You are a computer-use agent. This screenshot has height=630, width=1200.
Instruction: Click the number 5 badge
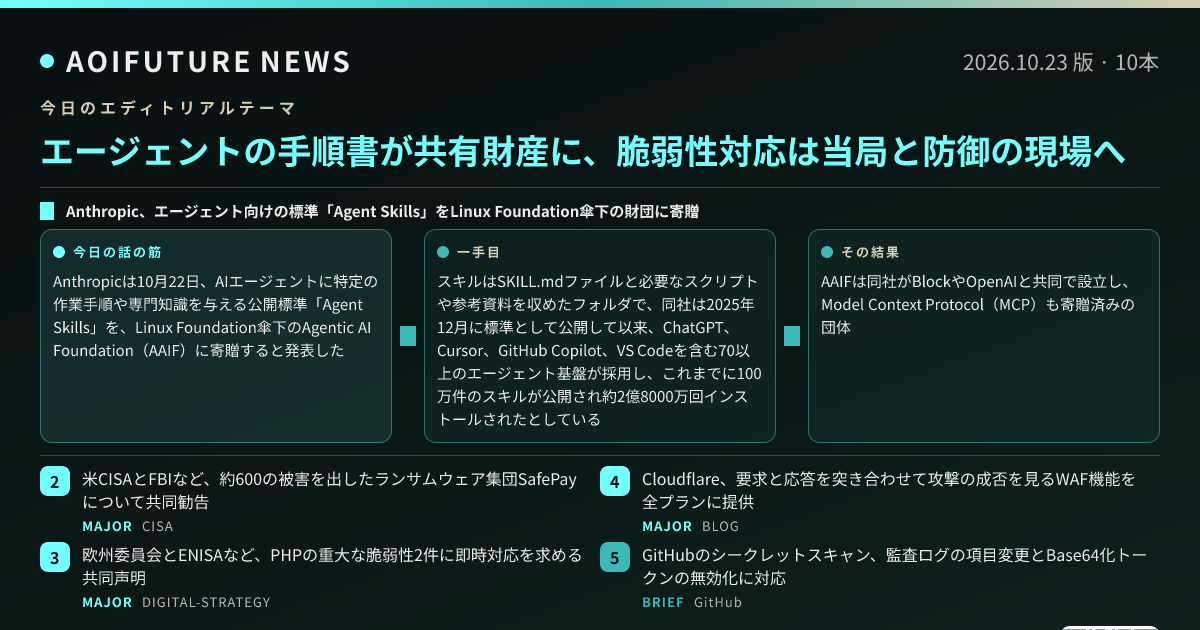tap(615, 557)
